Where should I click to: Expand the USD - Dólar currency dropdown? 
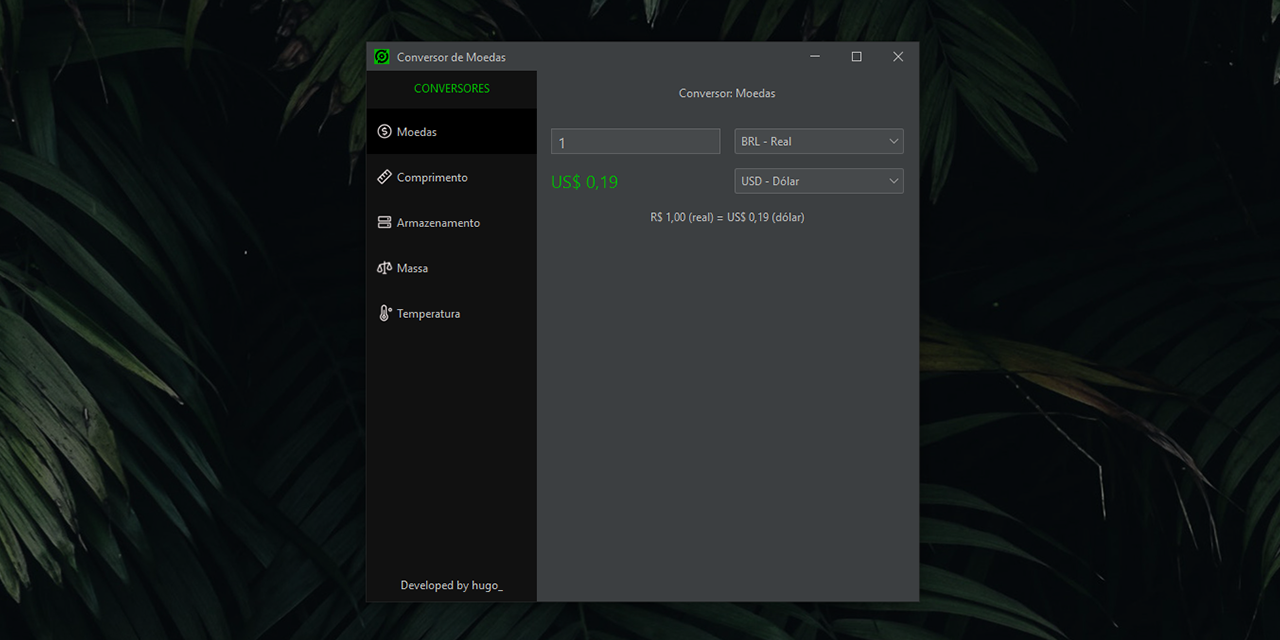click(x=818, y=181)
